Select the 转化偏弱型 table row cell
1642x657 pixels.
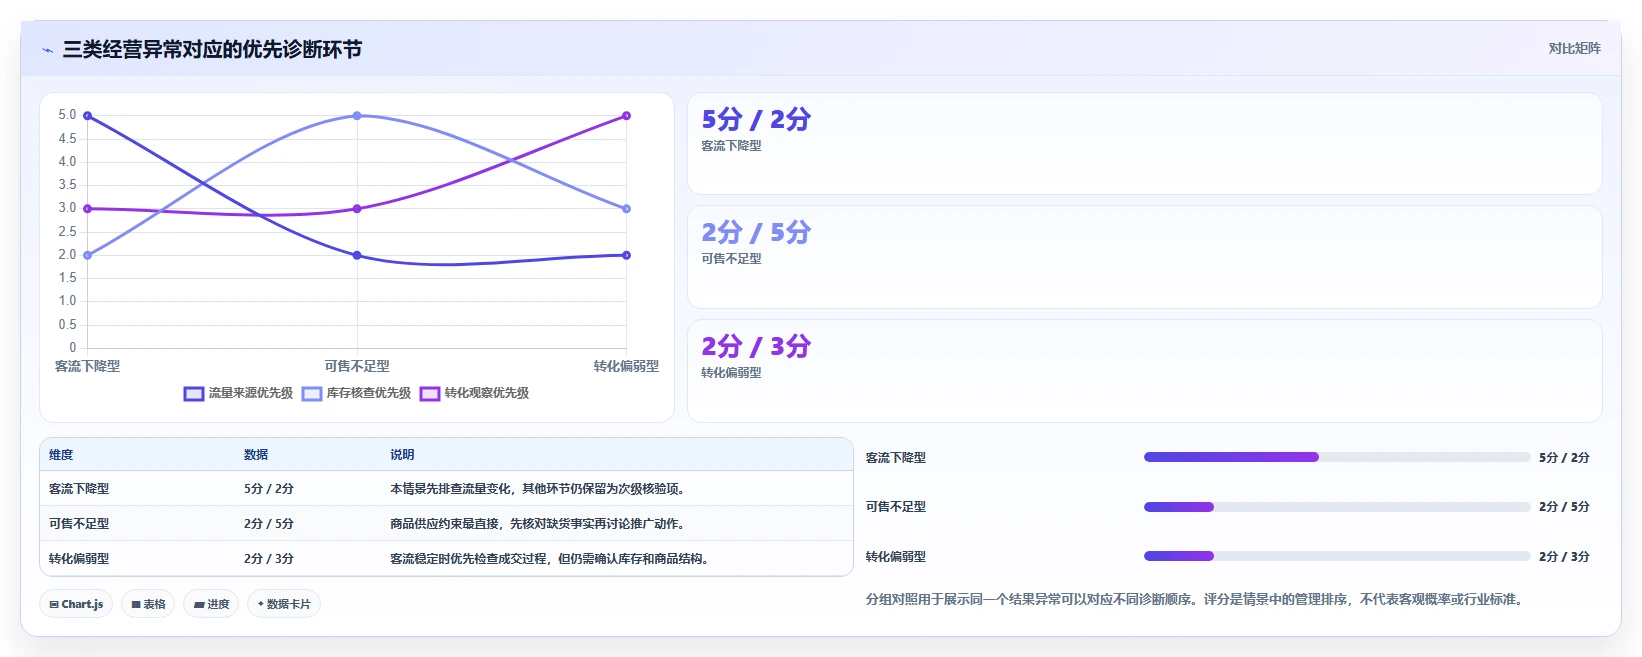pyautogui.click(x=79, y=559)
